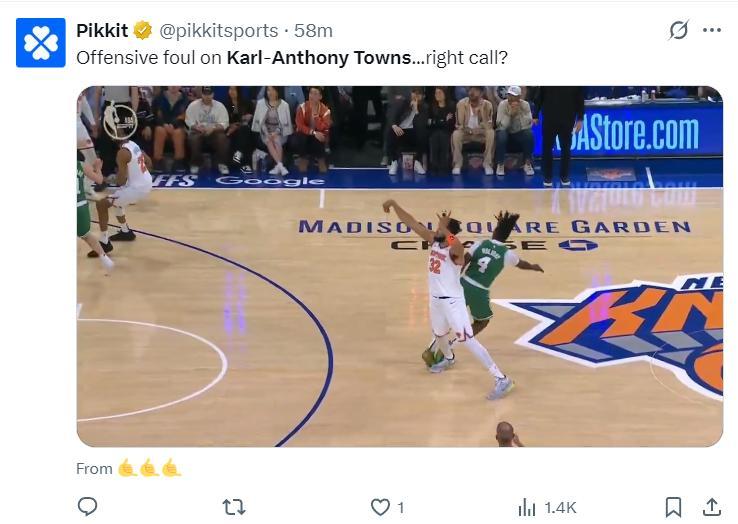Click the gold verified badge beside Pikkit

(144, 31)
